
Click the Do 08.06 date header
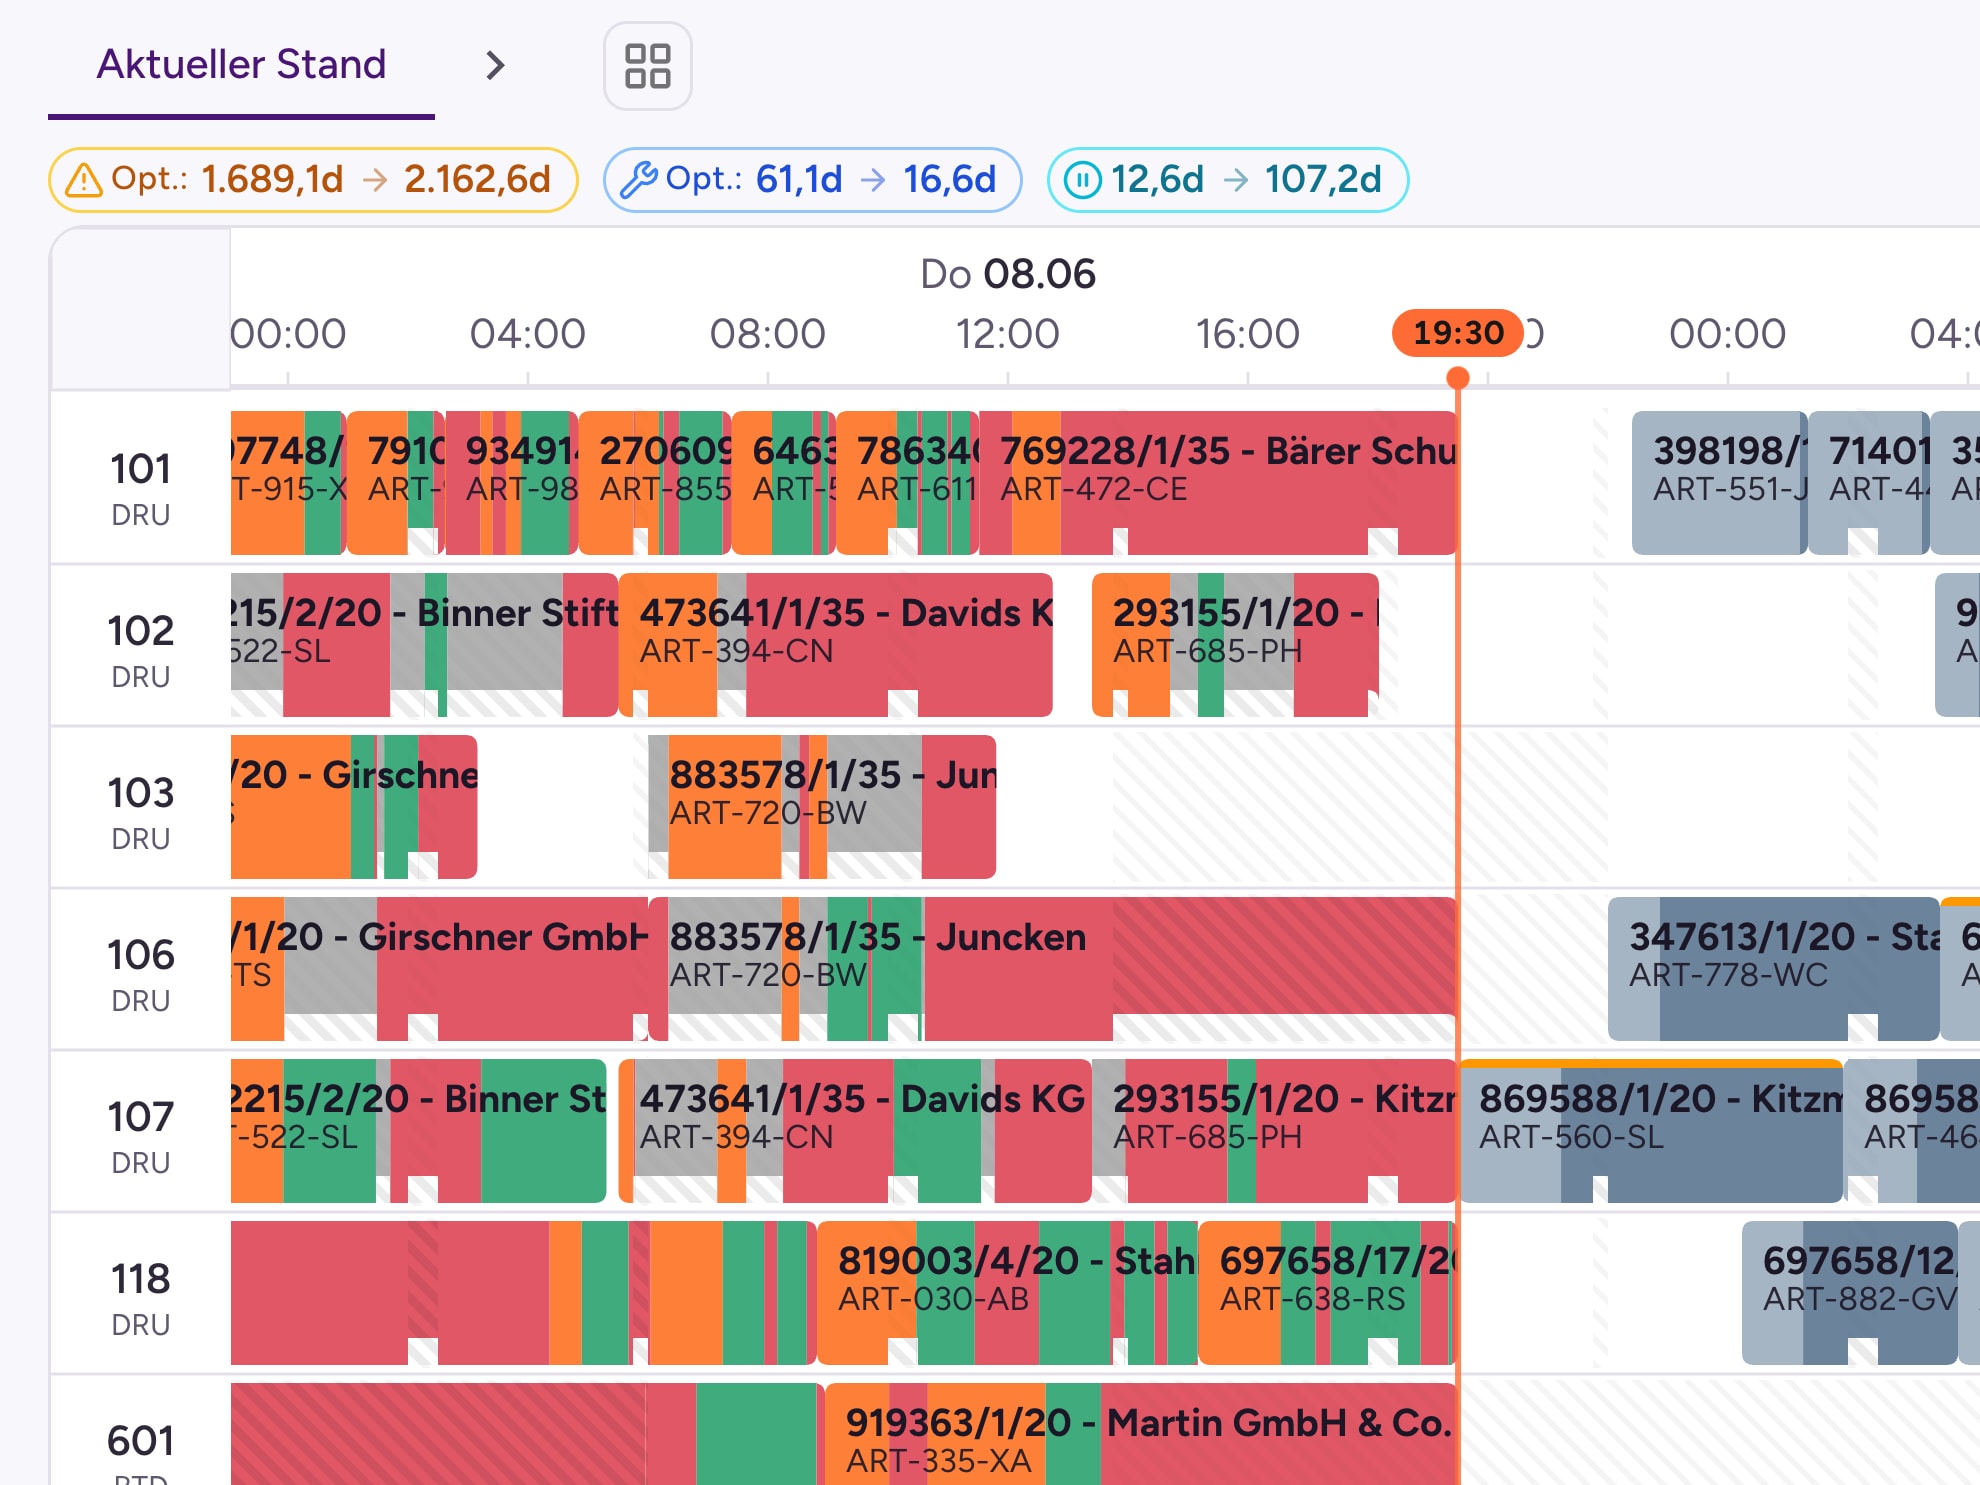(1007, 274)
